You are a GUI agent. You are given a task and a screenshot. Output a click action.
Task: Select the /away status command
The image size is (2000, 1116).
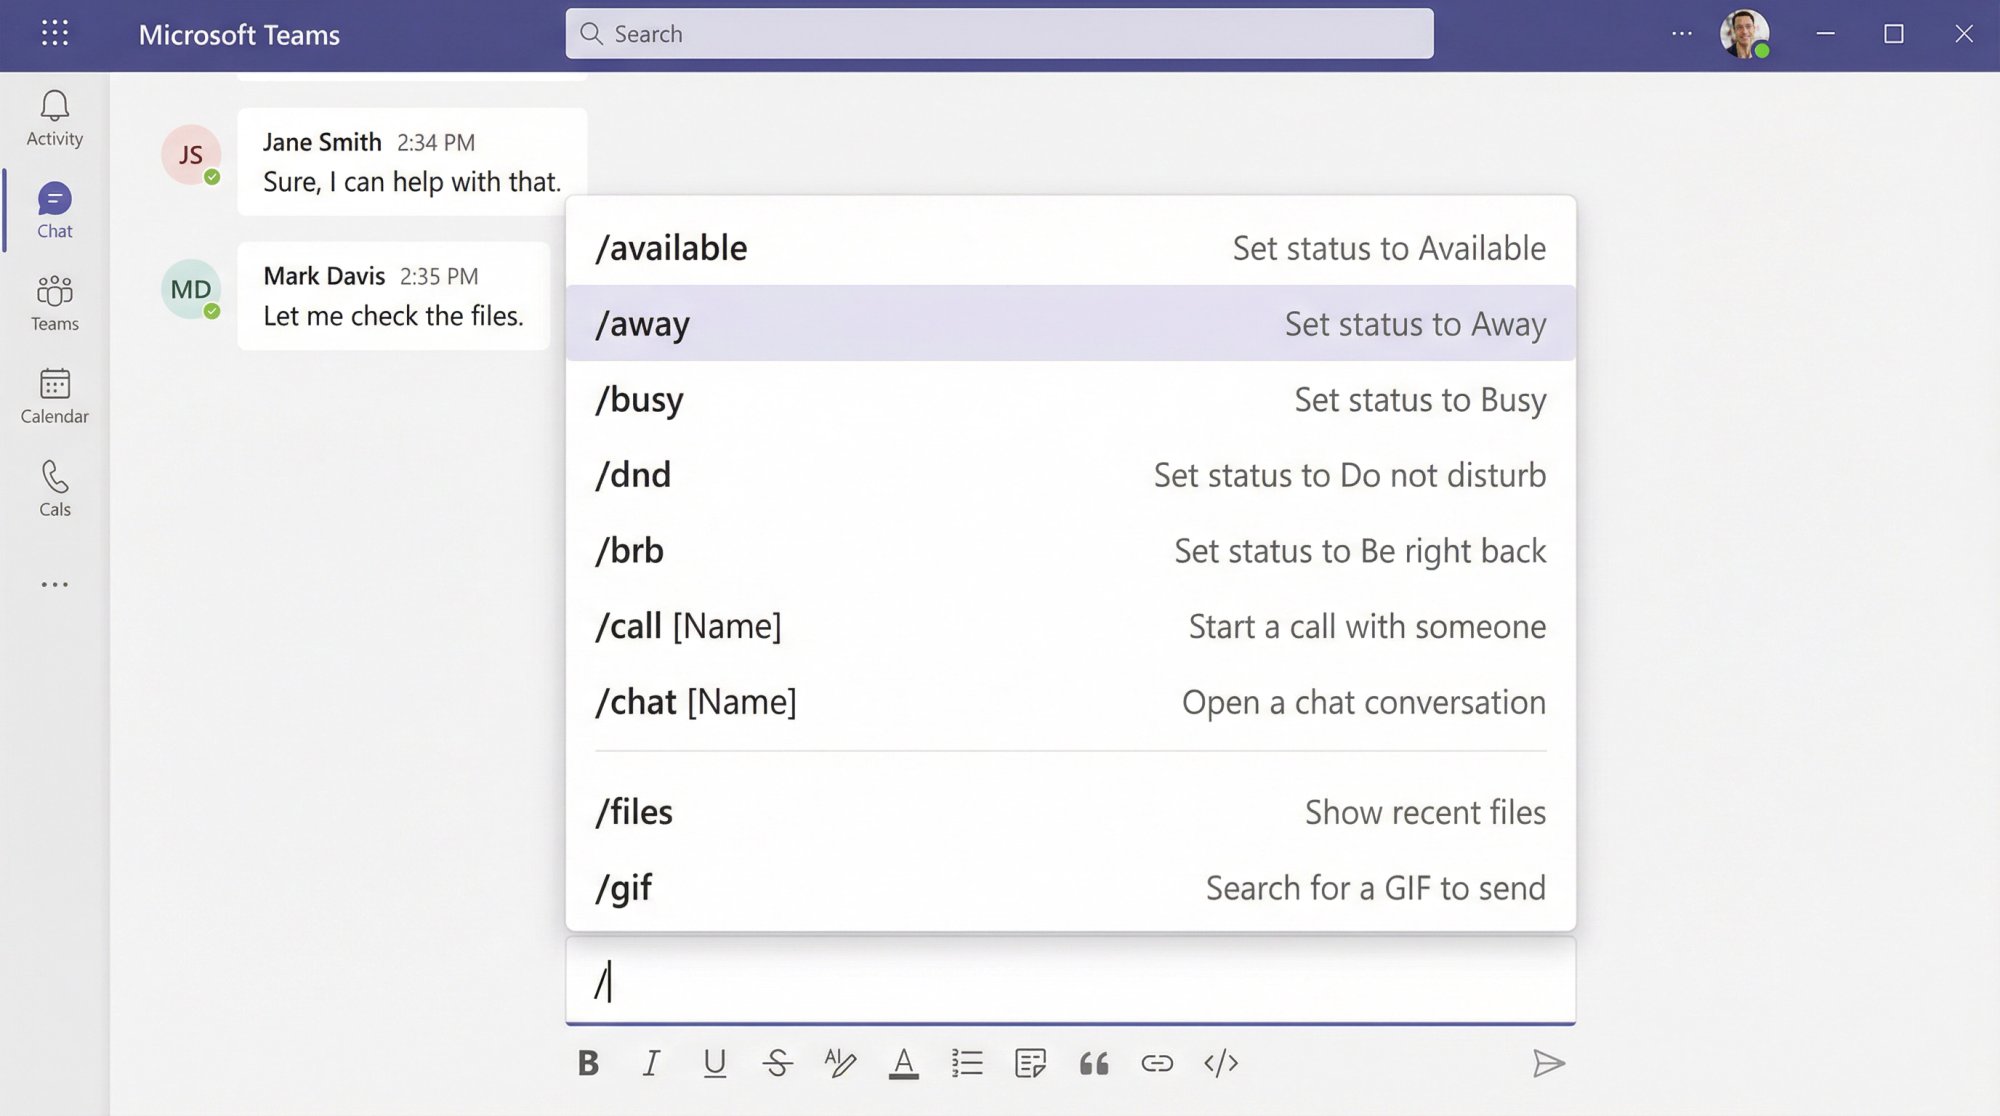pos(1069,322)
